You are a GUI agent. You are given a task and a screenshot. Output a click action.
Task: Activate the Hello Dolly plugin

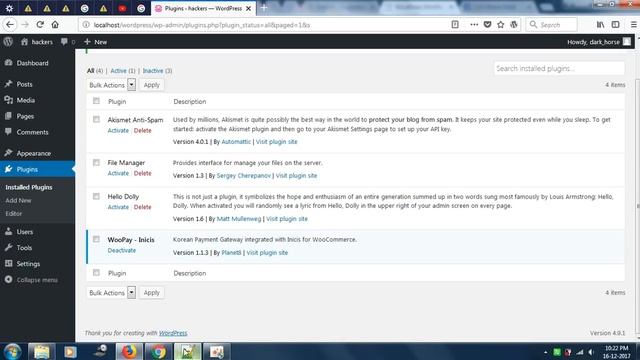click(118, 207)
